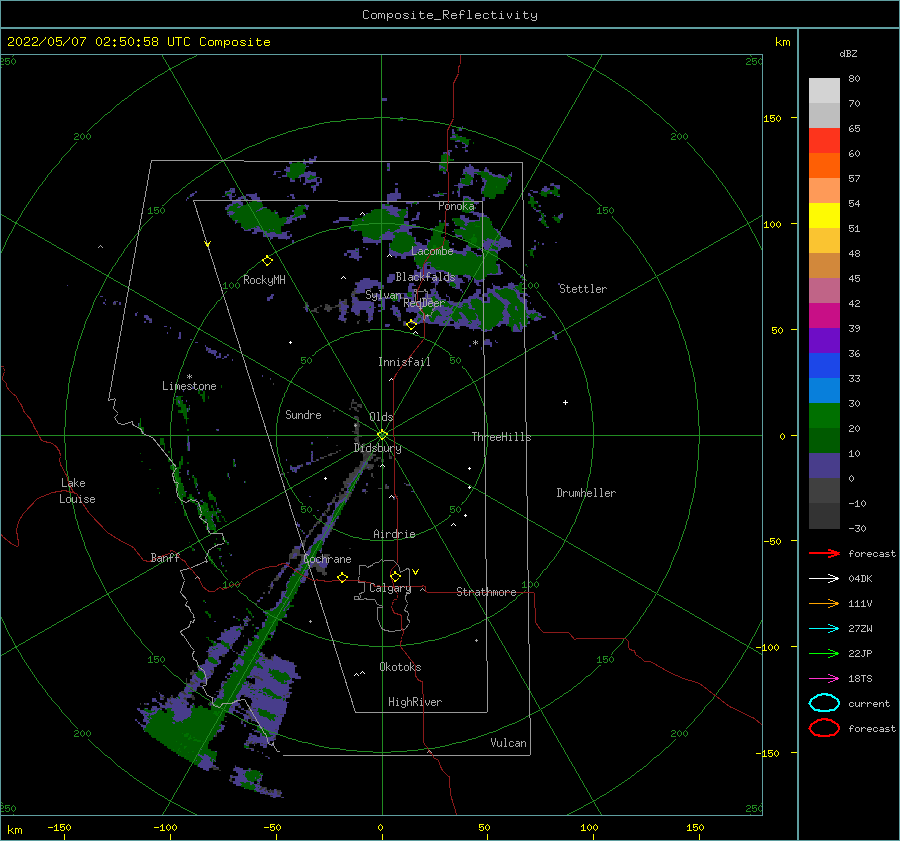This screenshot has width=900, height=841.
Task: Click the yellow V marker northeast of Calgary
Action: pyautogui.click(x=416, y=572)
